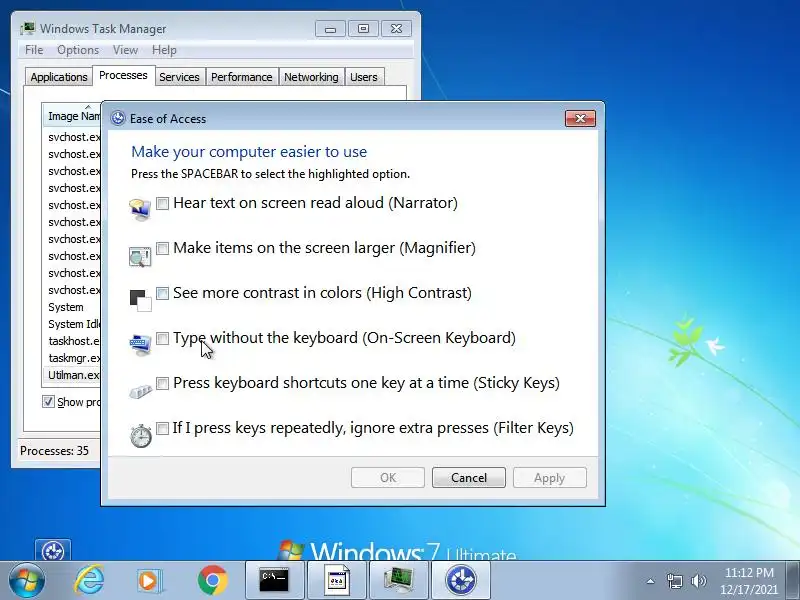Open the text document taskbar item
This screenshot has width=800, height=600.
(337, 581)
